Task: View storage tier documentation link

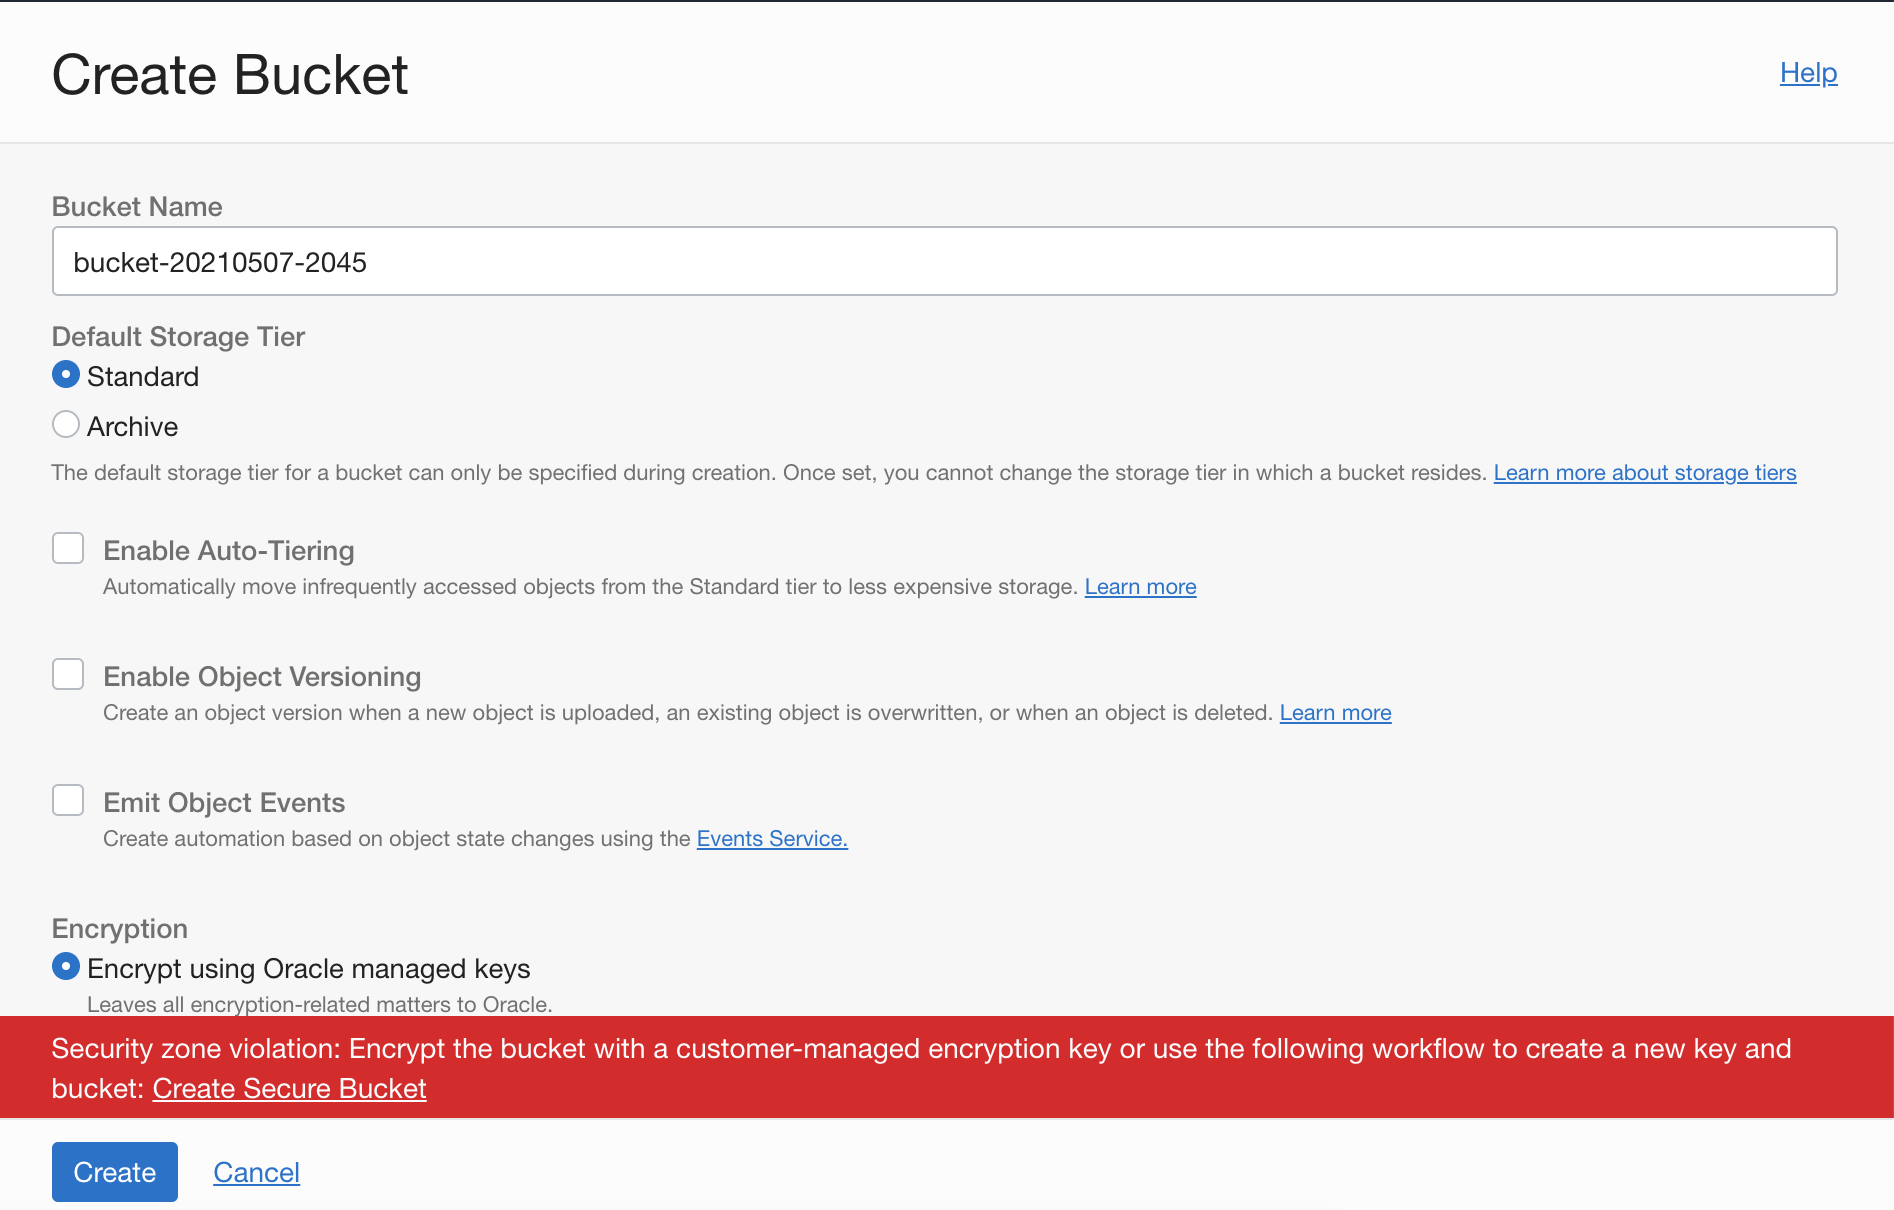Action: click(x=1644, y=472)
